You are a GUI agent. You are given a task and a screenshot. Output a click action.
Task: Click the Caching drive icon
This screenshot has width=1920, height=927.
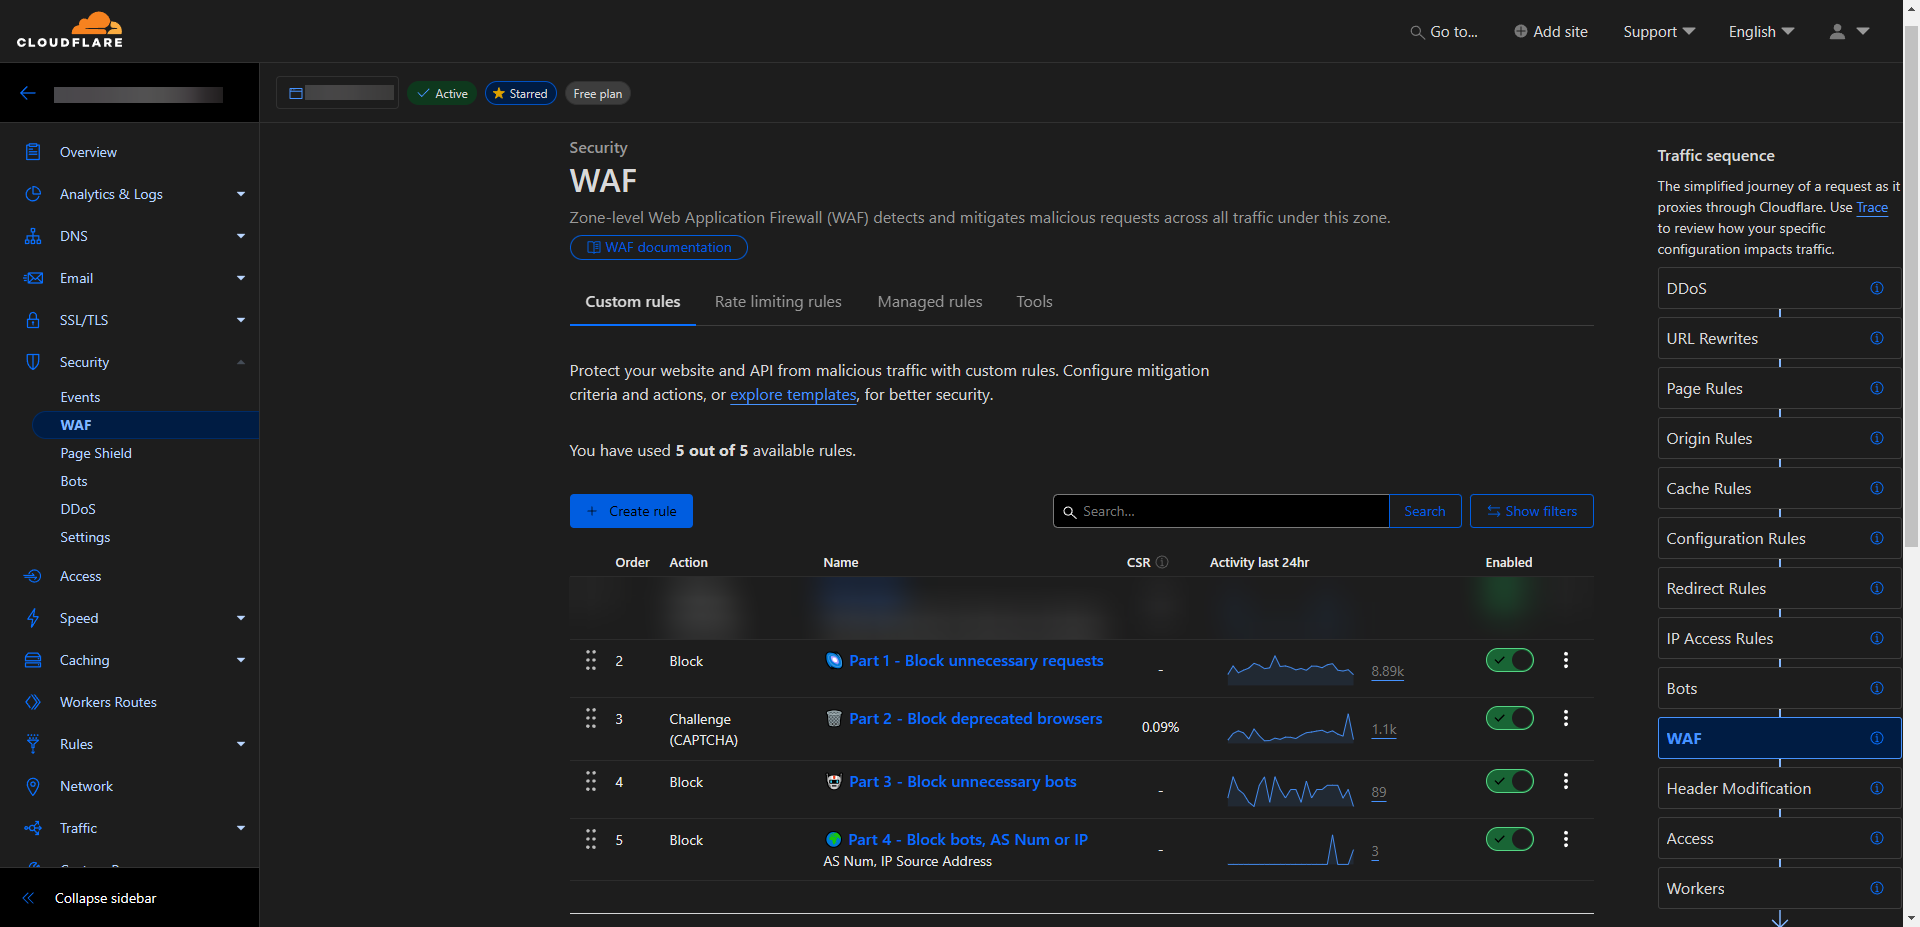[33, 660]
